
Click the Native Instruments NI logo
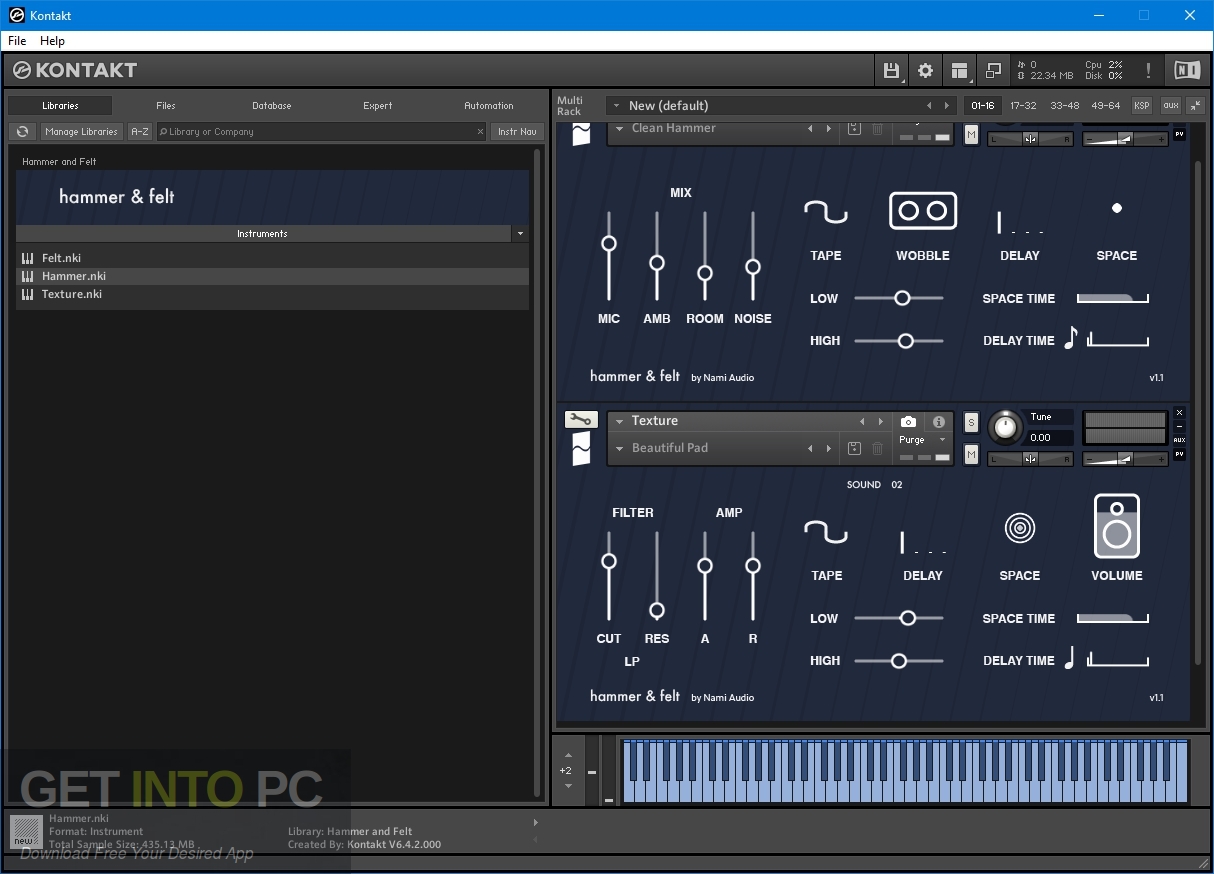coord(1187,70)
